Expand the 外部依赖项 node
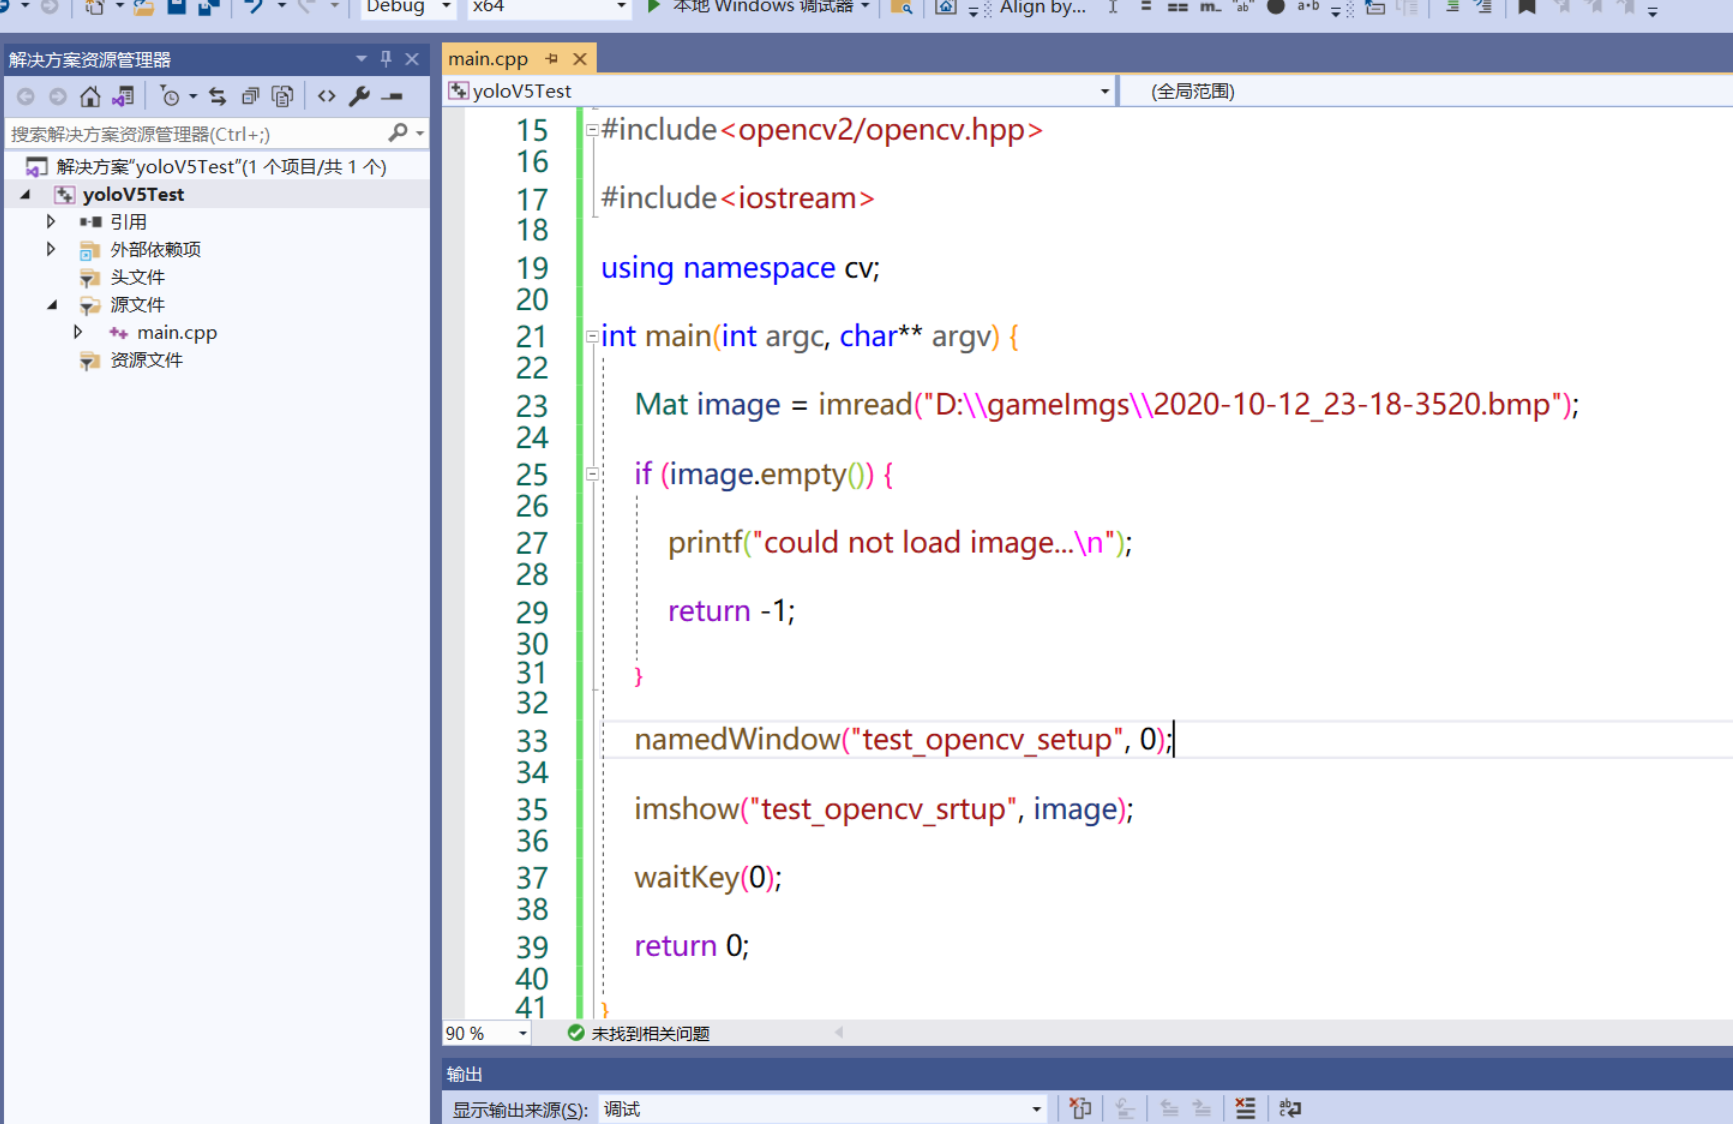Image resolution: width=1733 pixels, height=1124 pixels. (x=51, y=249)
